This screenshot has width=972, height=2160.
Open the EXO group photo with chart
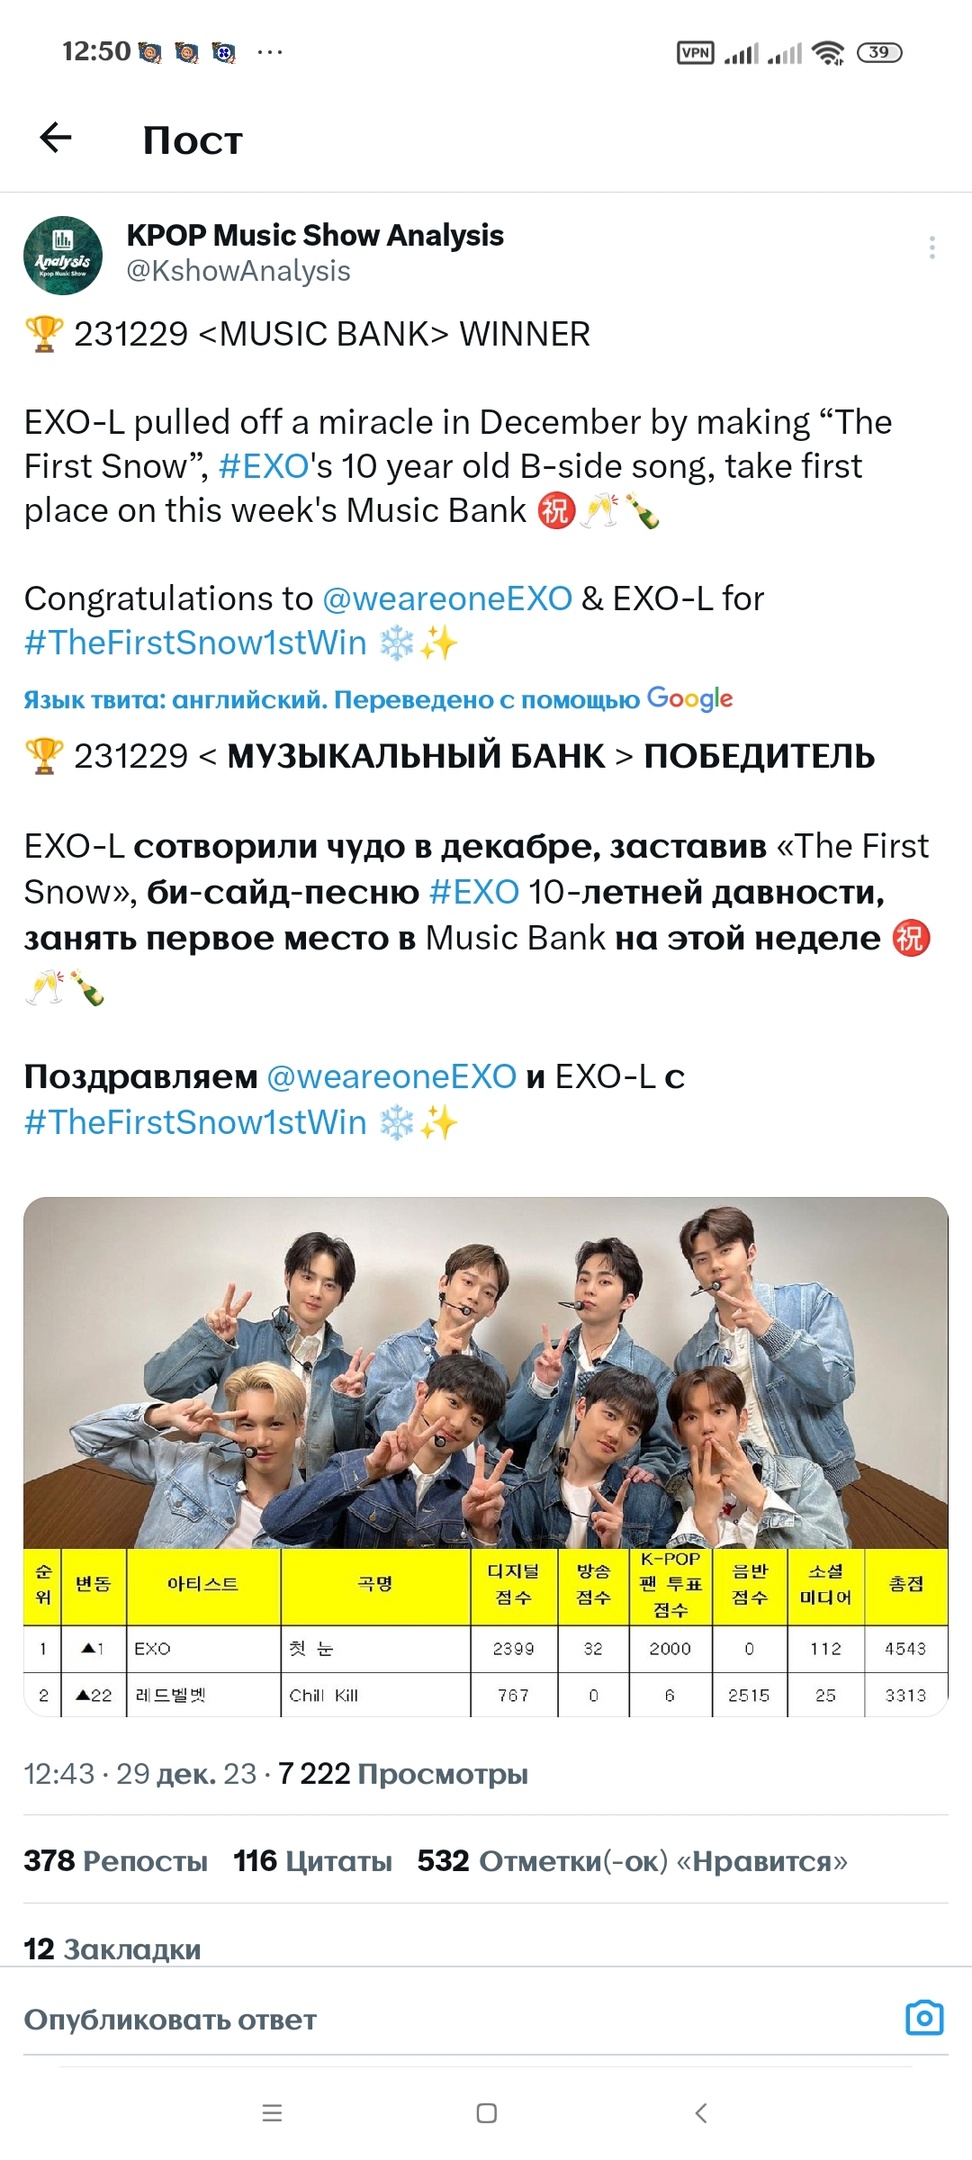click(486, 1457)
